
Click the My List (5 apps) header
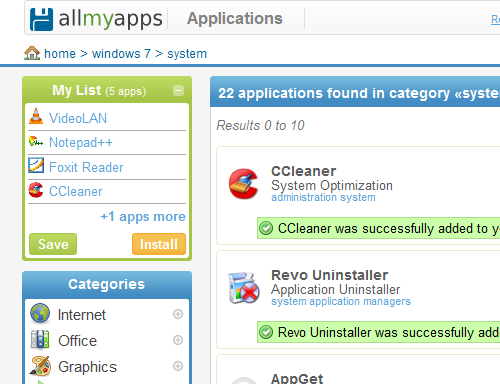click(99, 90)
